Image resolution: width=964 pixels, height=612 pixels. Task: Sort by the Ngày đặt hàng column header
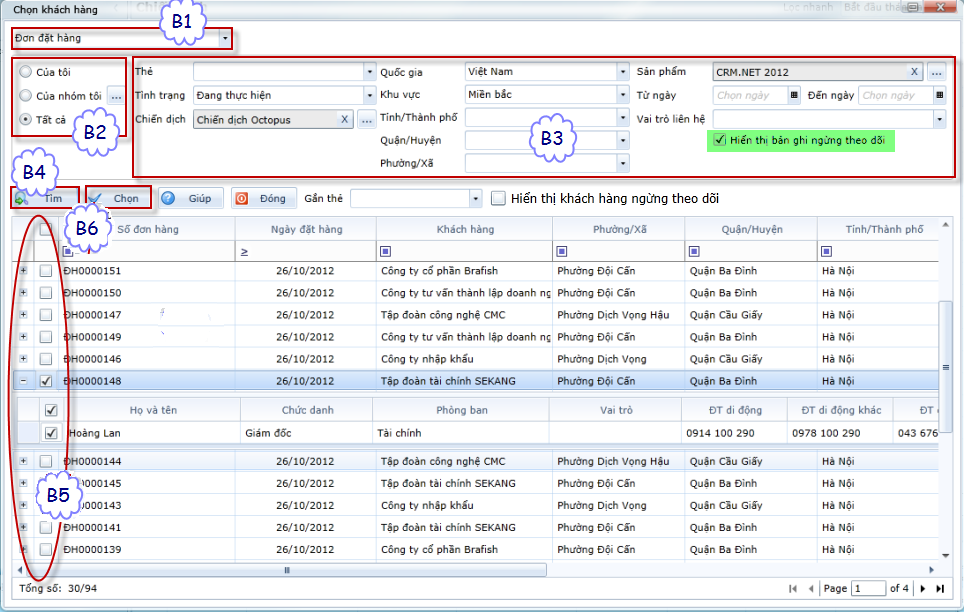click(x=306, y=230)
